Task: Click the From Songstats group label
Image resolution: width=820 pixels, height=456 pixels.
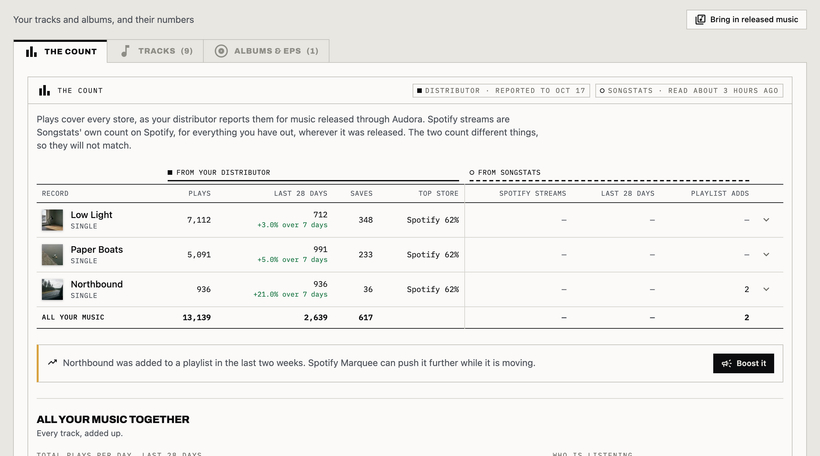Action: coord(505,173)
